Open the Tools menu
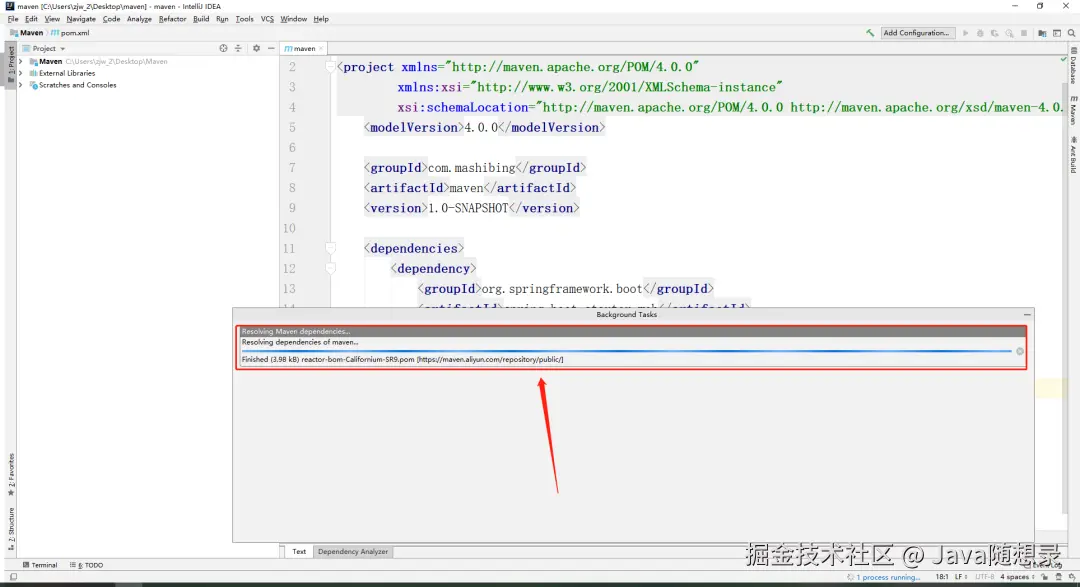Image resolution: width=1080 pixels, height=587 pixels. click(x=245, y=19)
